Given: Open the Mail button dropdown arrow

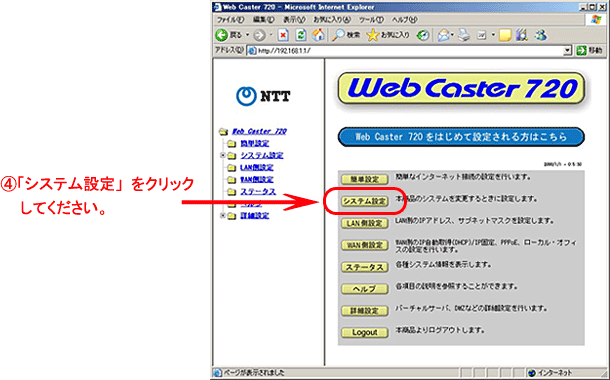Looking at the screenshot, I should pos(452,35).
